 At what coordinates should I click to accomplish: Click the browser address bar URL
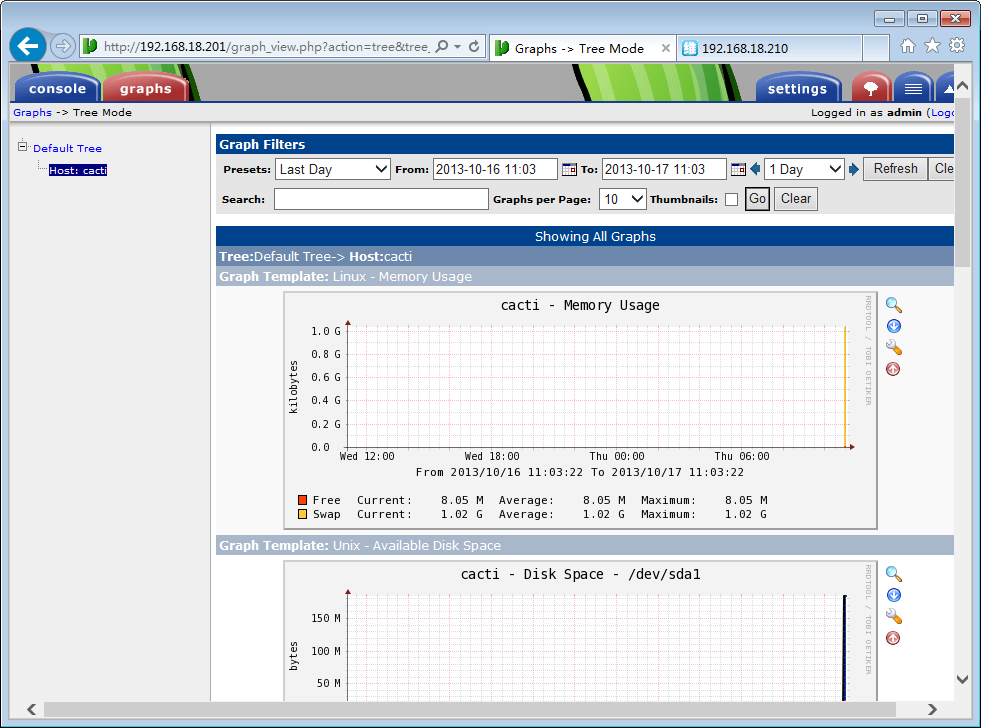(x=266, y=47)
